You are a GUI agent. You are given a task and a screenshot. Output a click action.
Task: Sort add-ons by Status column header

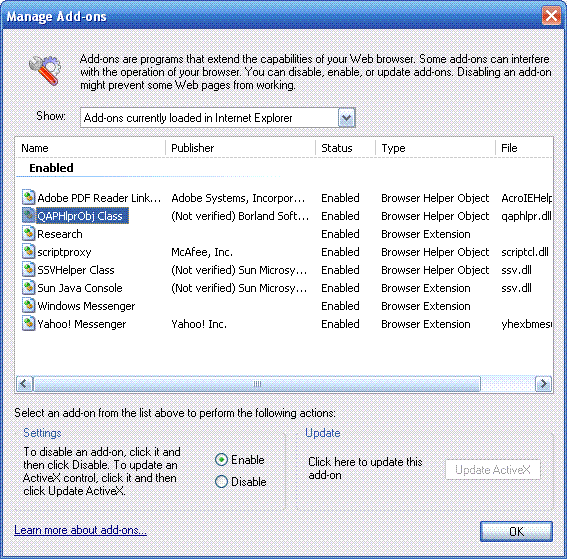click(x=345, y=148)
